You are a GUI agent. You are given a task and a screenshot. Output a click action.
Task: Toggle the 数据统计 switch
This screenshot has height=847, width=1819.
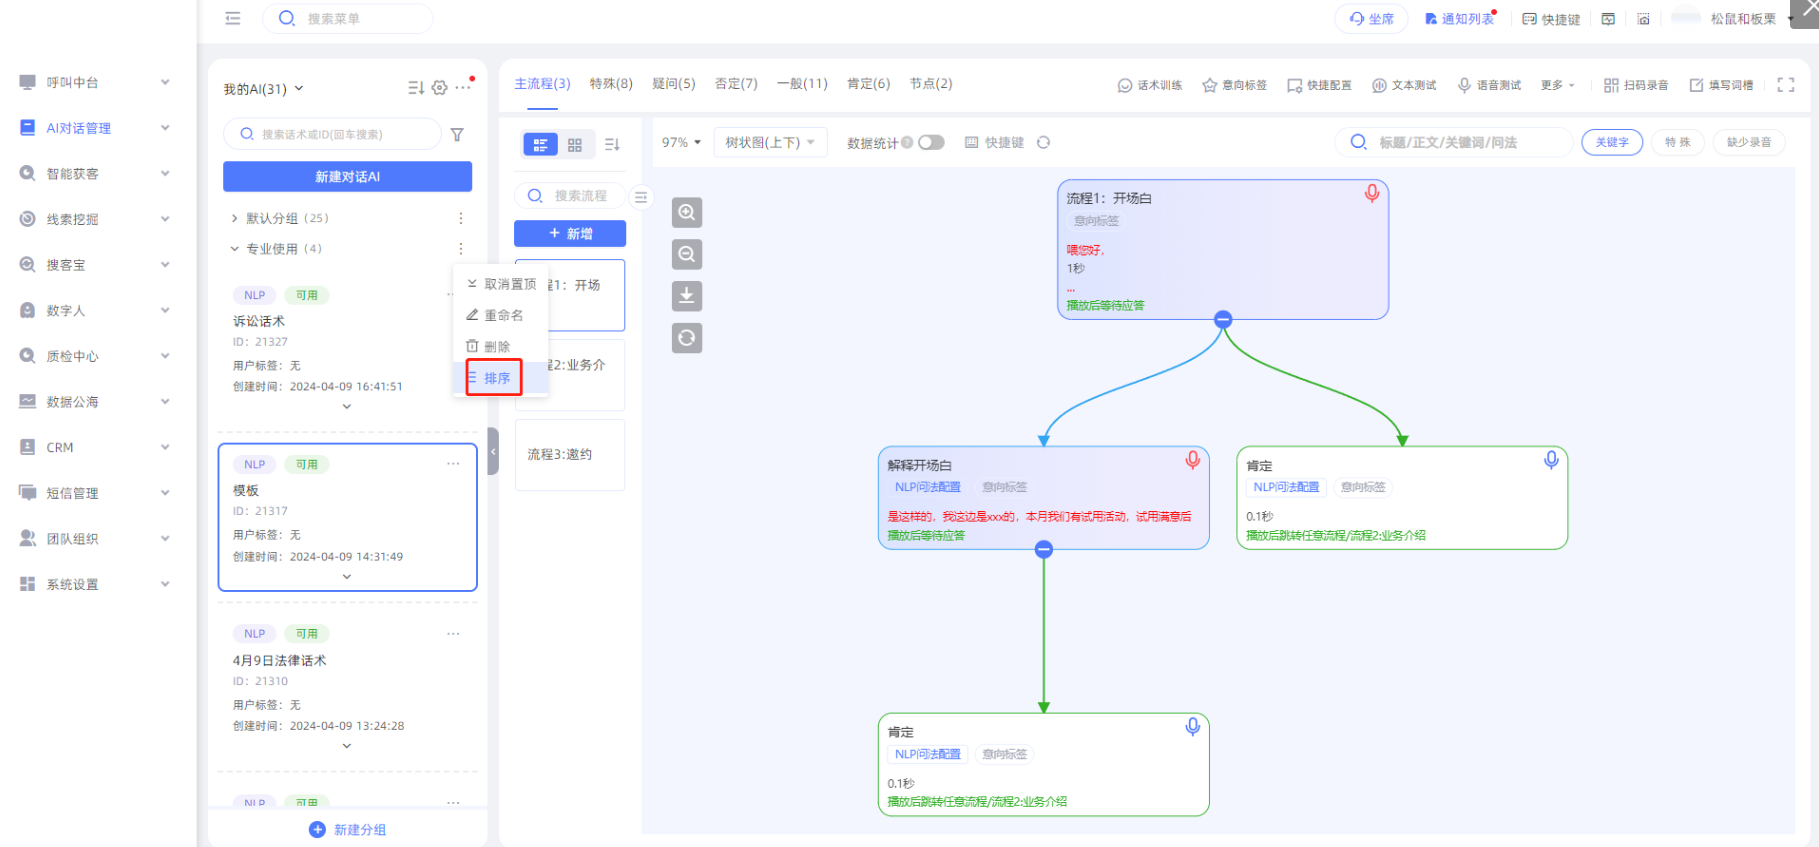(x=931, y=143)
